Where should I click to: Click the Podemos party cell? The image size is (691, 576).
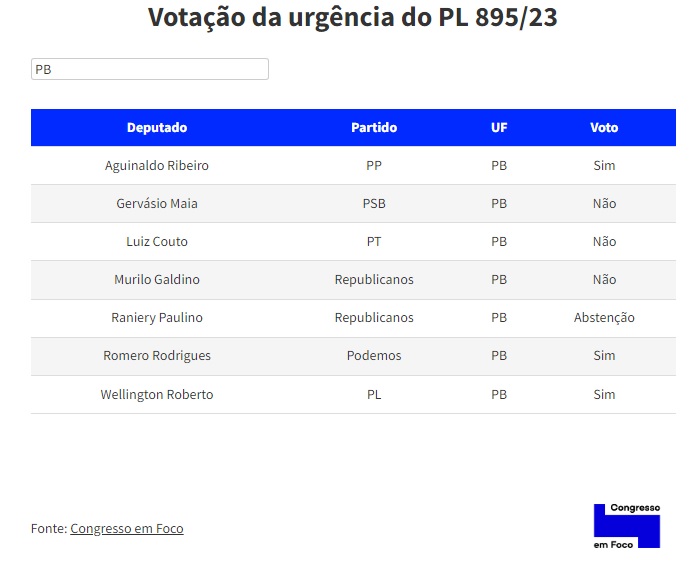click(x=374, y=355)
